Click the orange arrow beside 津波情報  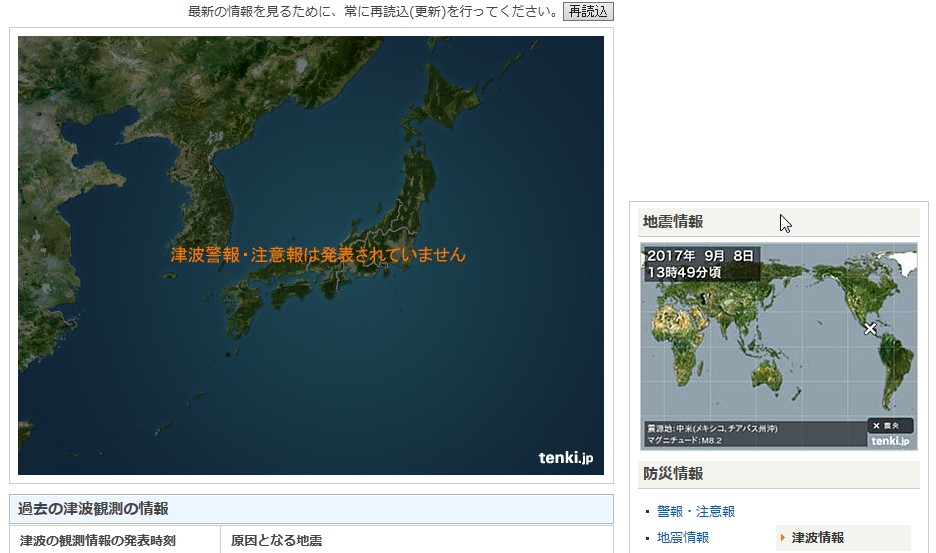[783, 538]
